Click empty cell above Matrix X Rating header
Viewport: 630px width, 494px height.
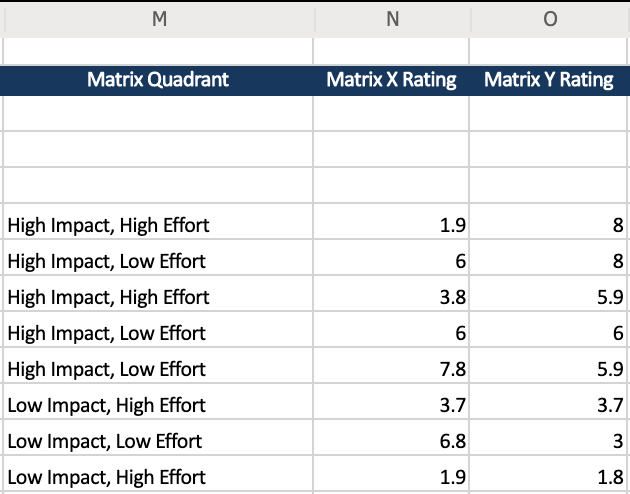(391, 51)
